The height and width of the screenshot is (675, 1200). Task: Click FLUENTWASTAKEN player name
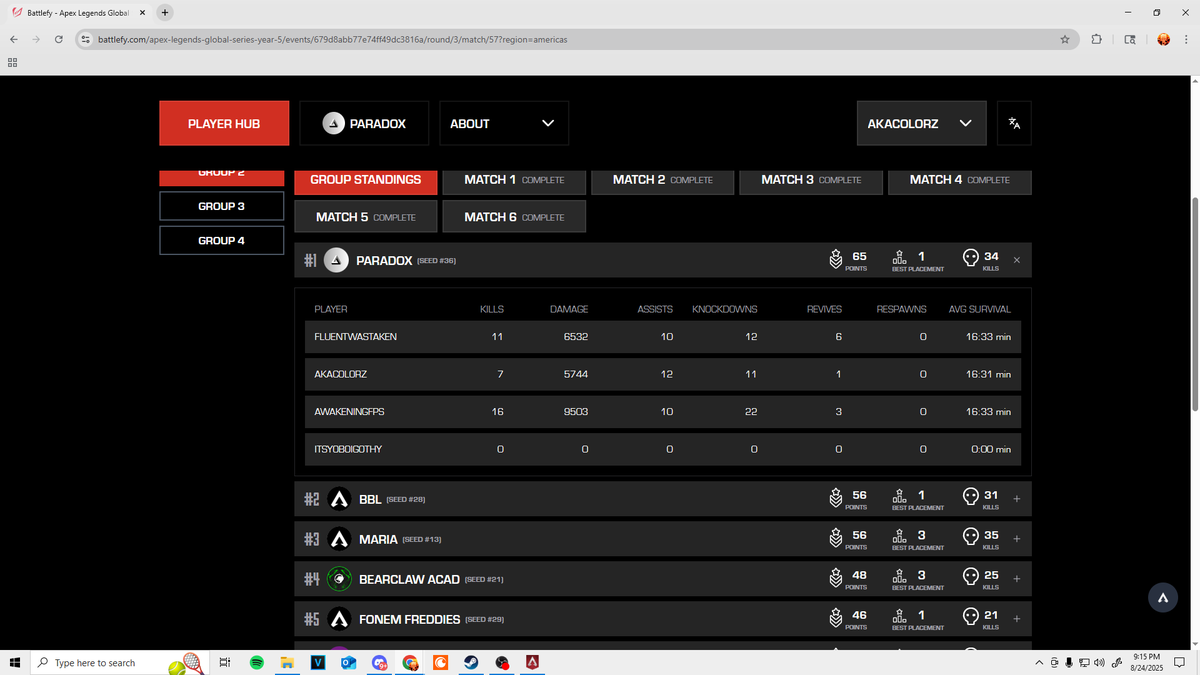point(356,337)
